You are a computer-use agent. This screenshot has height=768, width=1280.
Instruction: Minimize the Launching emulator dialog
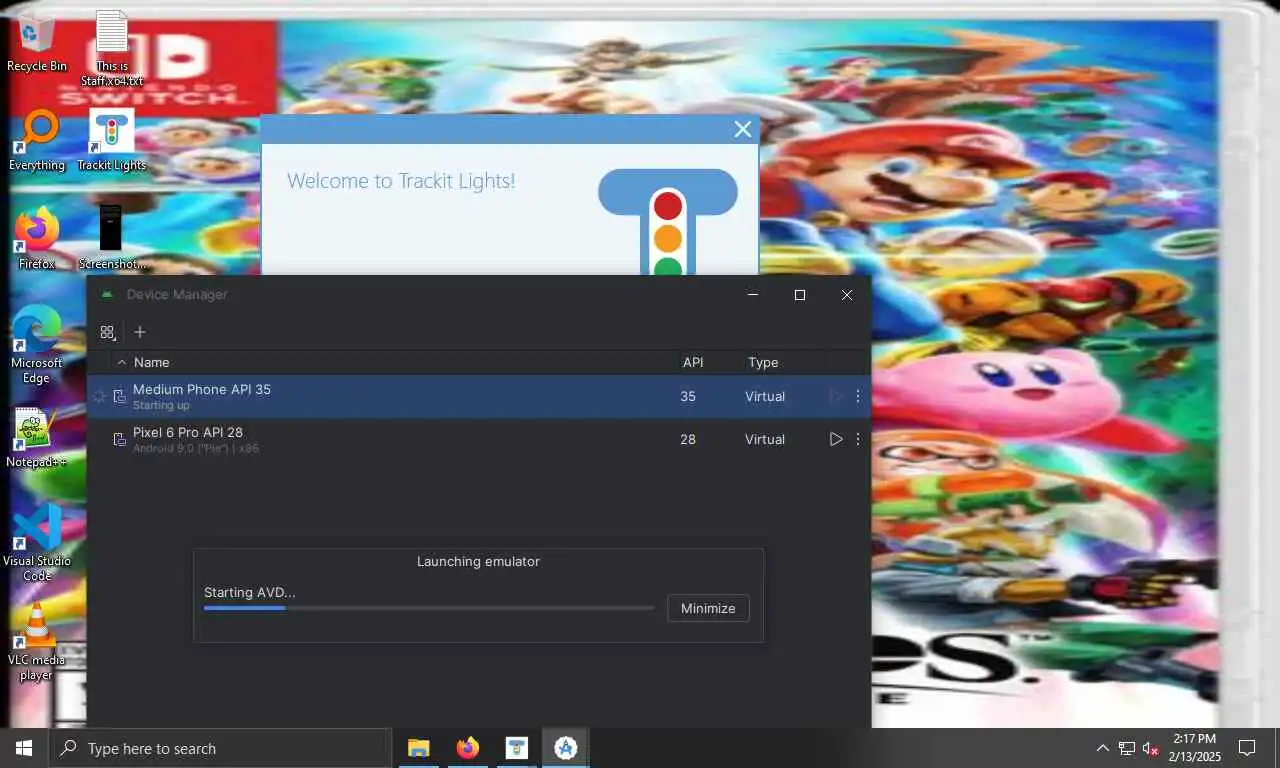[708, 608]
